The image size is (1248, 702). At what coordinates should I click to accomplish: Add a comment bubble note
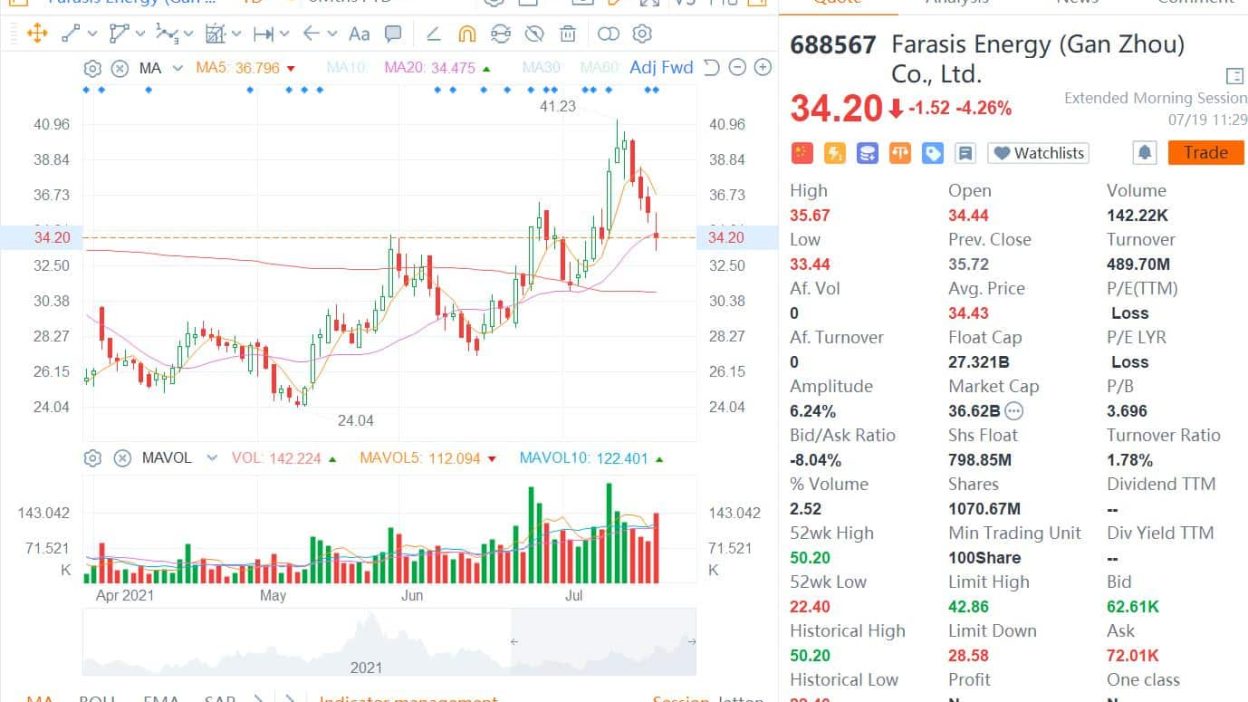(393, 34)
